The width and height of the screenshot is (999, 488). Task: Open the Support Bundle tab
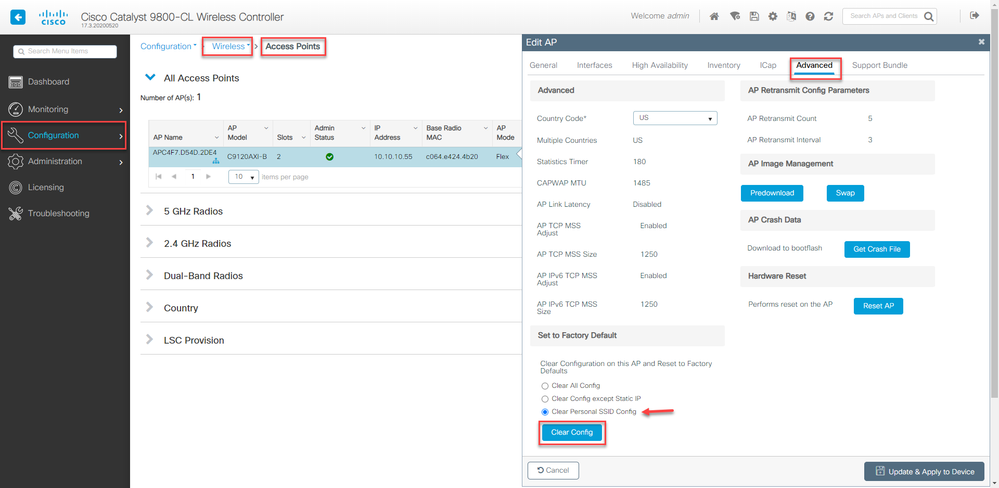point(880,65)
